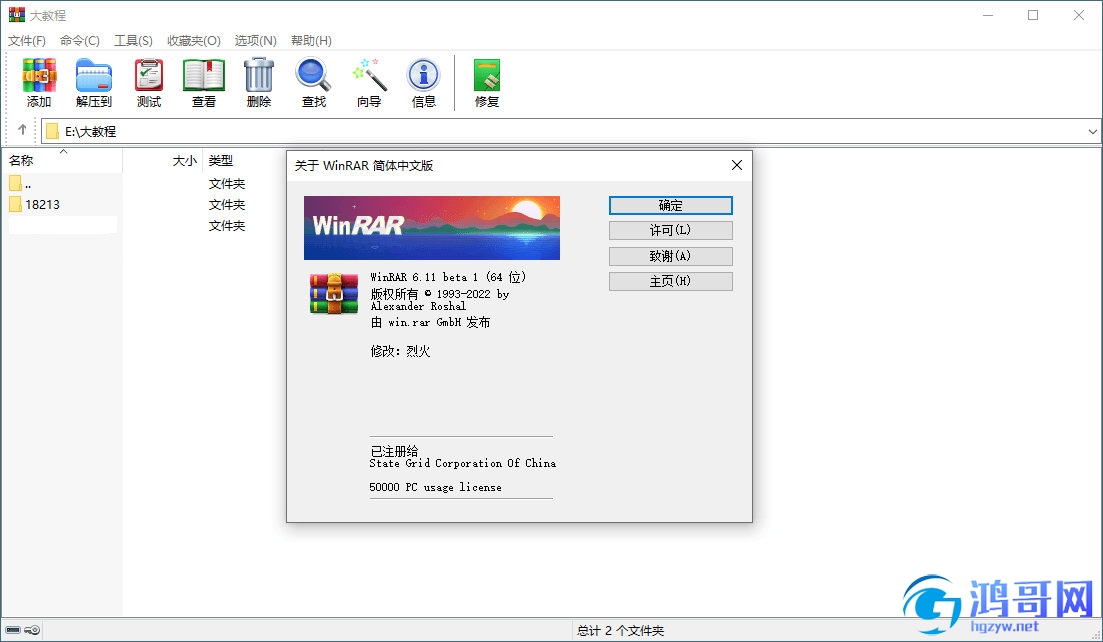Open the Commands (命令) menu
Viewport: 1103px width, 642px height.
click(x=79, y=41)
